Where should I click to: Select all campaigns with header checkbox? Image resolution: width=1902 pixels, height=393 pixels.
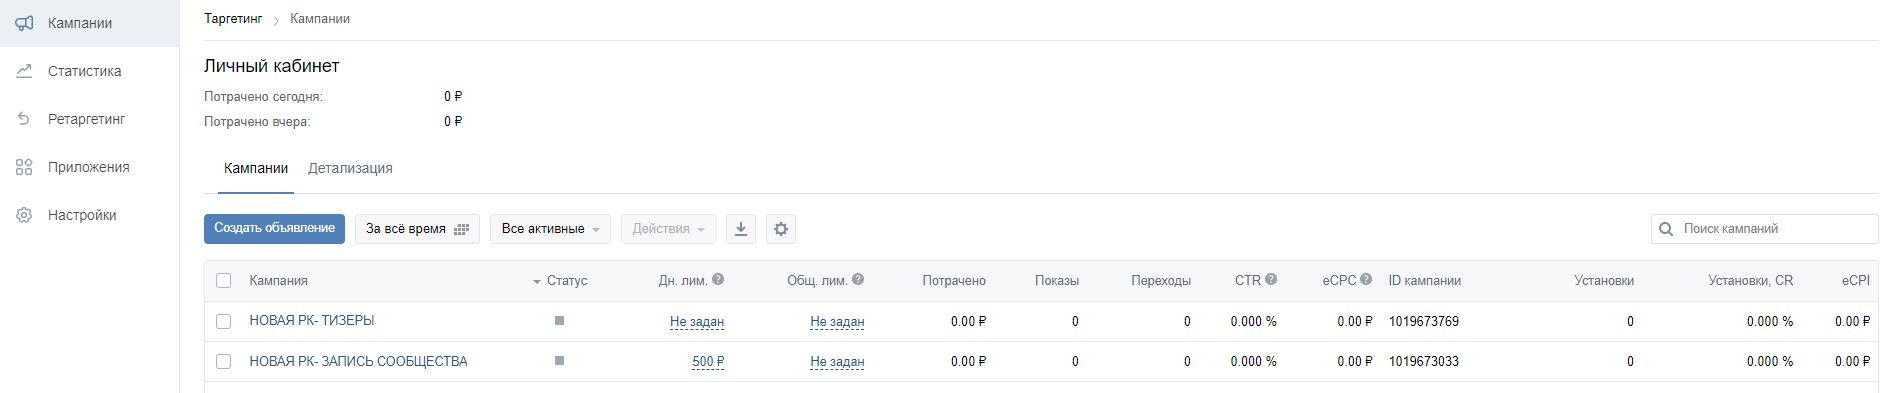[224, 281]
